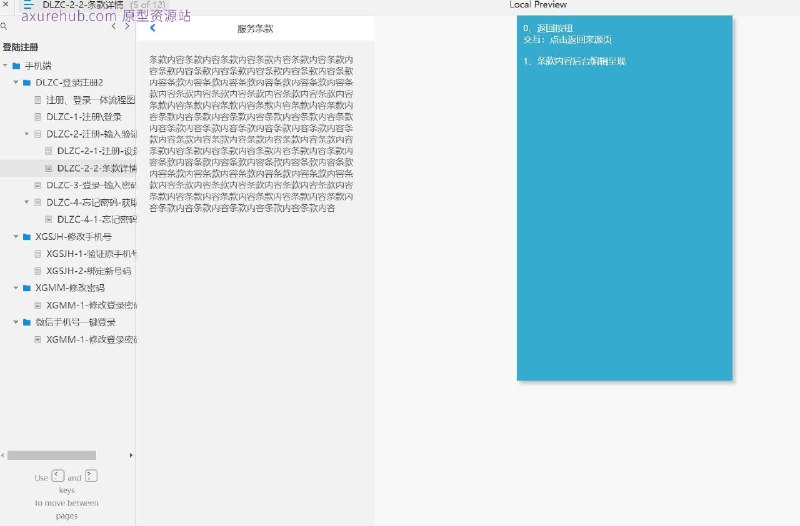Click the page icon beside DLZC-3-登录-输入密码

click(38, 185)
